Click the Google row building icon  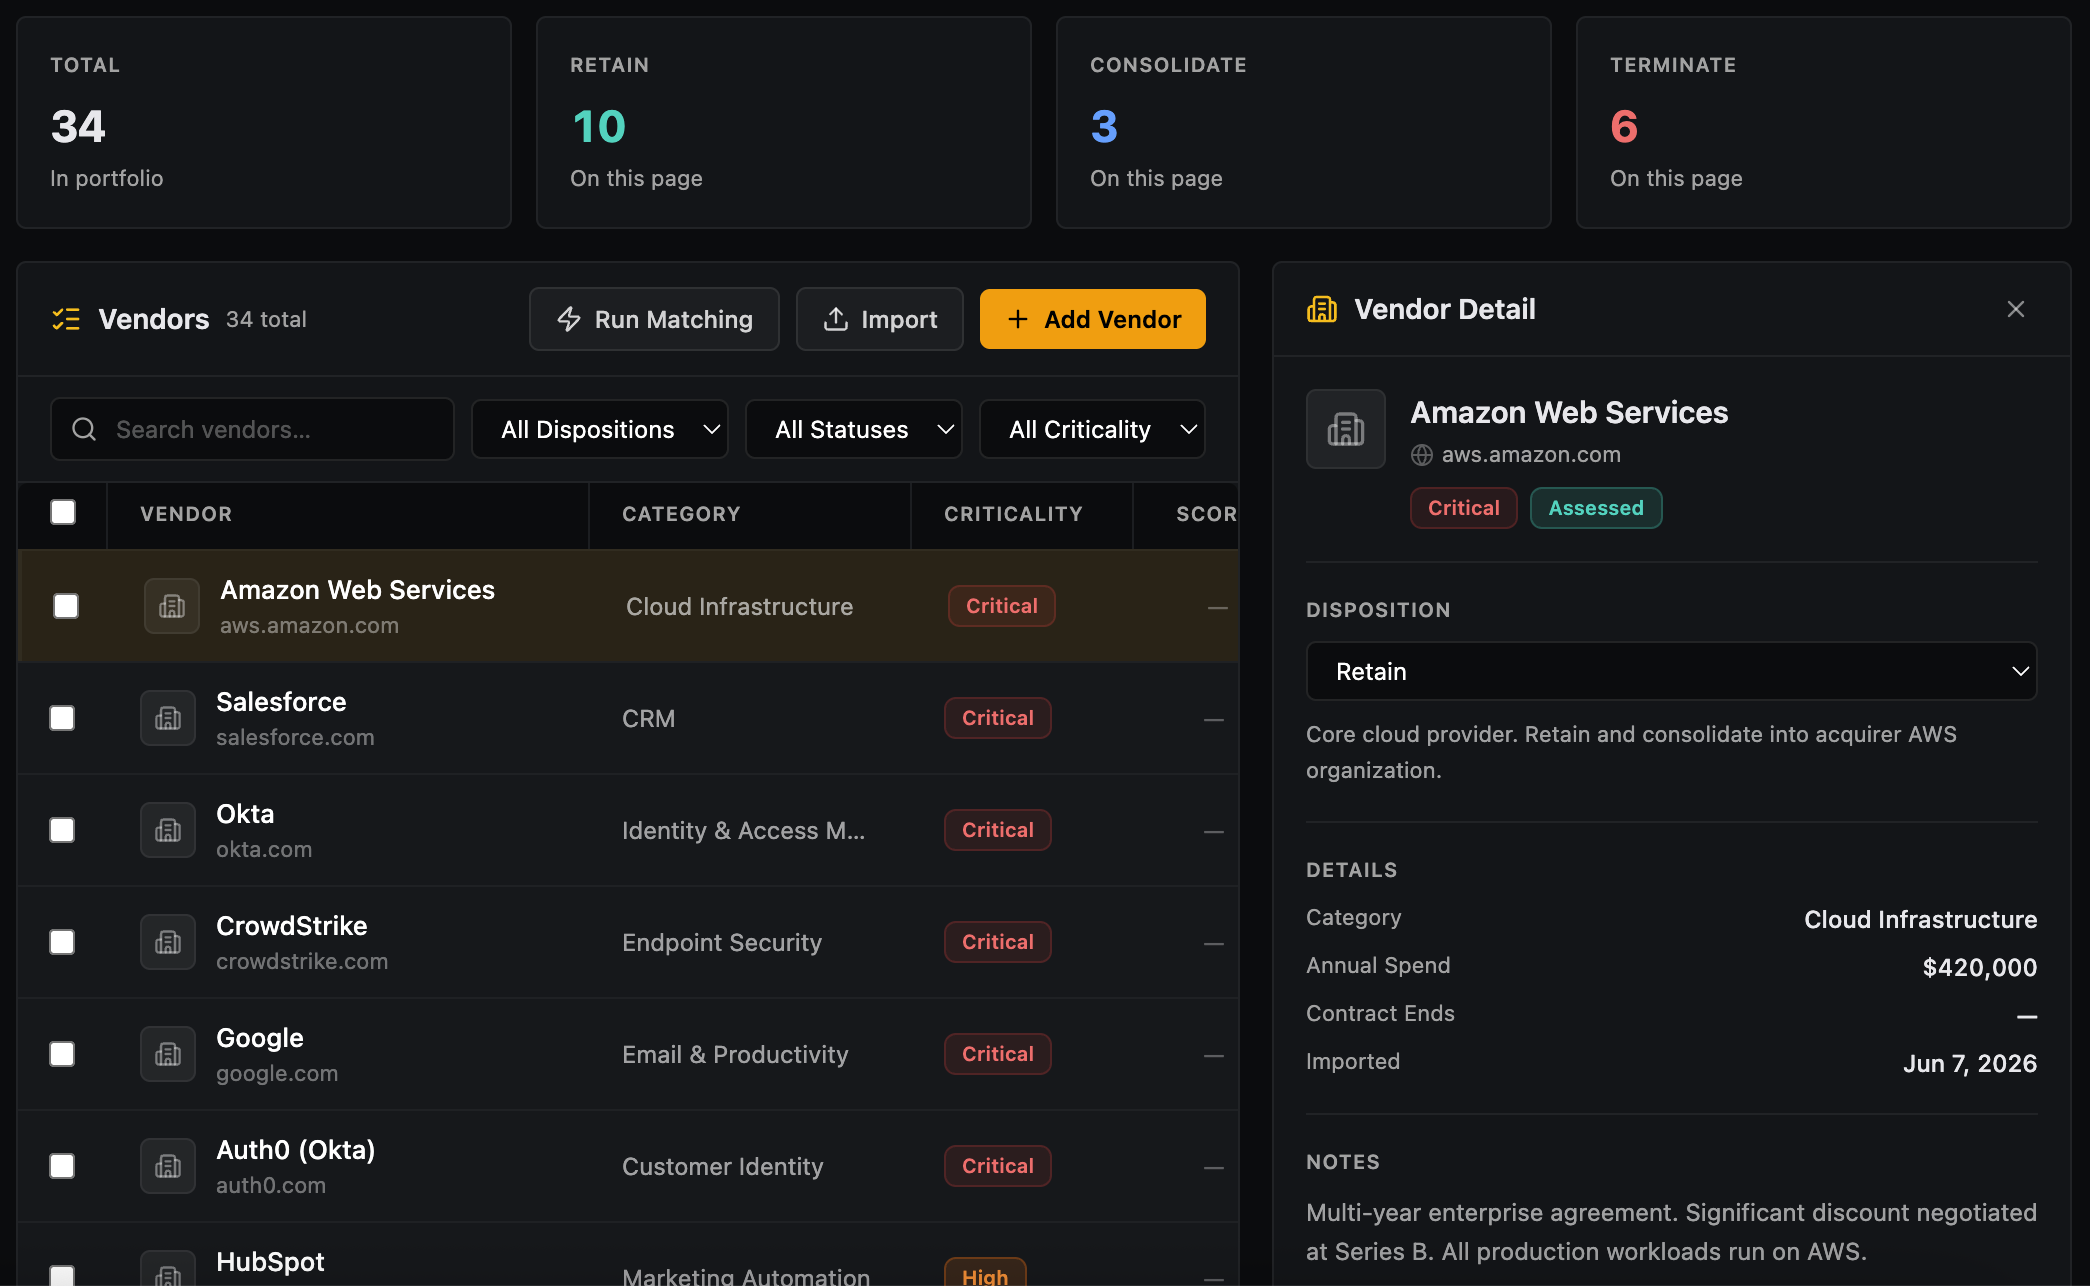[x=168, y=1054]
